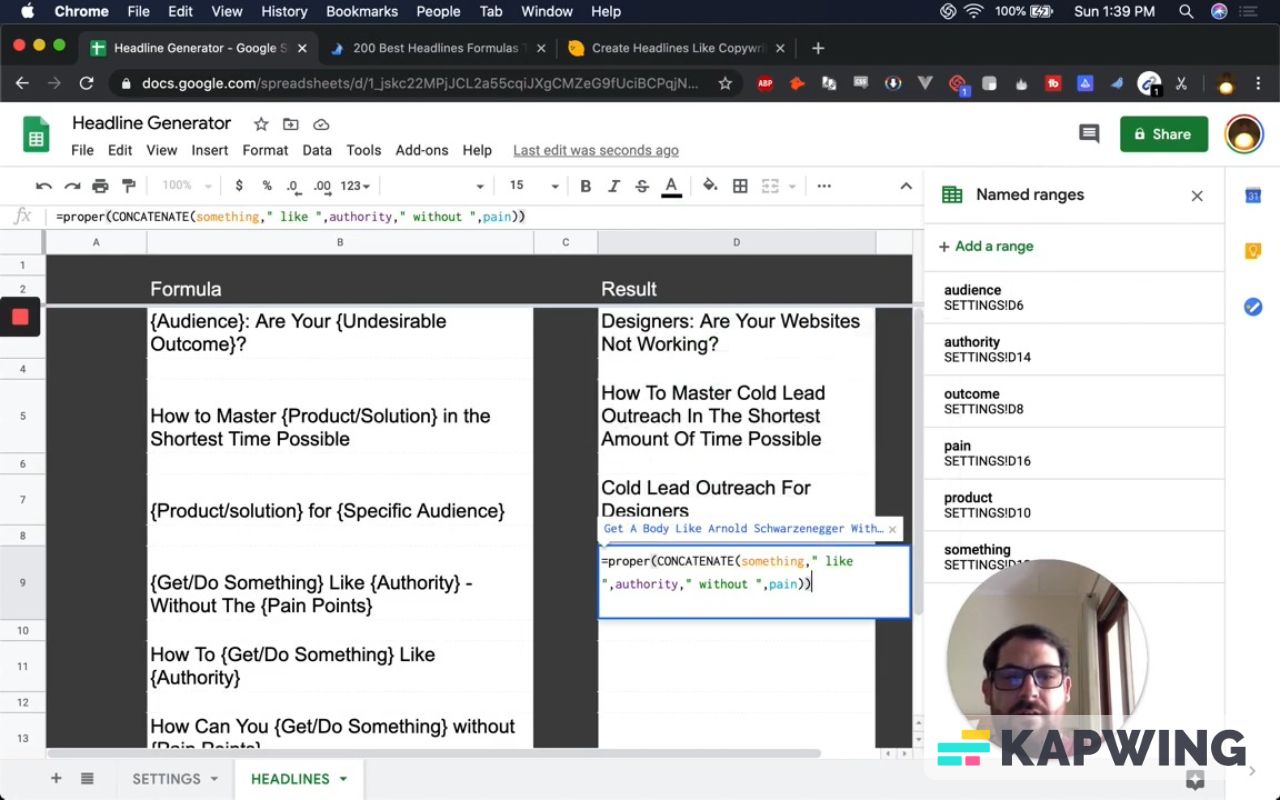Open the HEADLINES sheet tab dropdown arrow
This screenshot has height=800, width=1280.
click(x=343, y=779)
